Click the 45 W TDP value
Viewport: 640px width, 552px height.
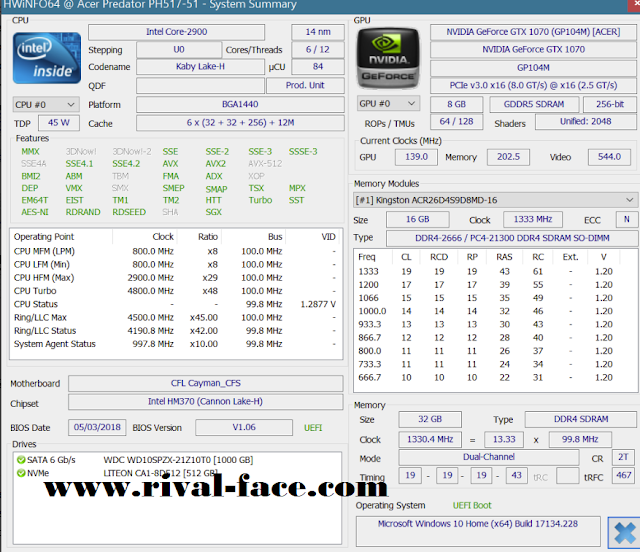59,122
